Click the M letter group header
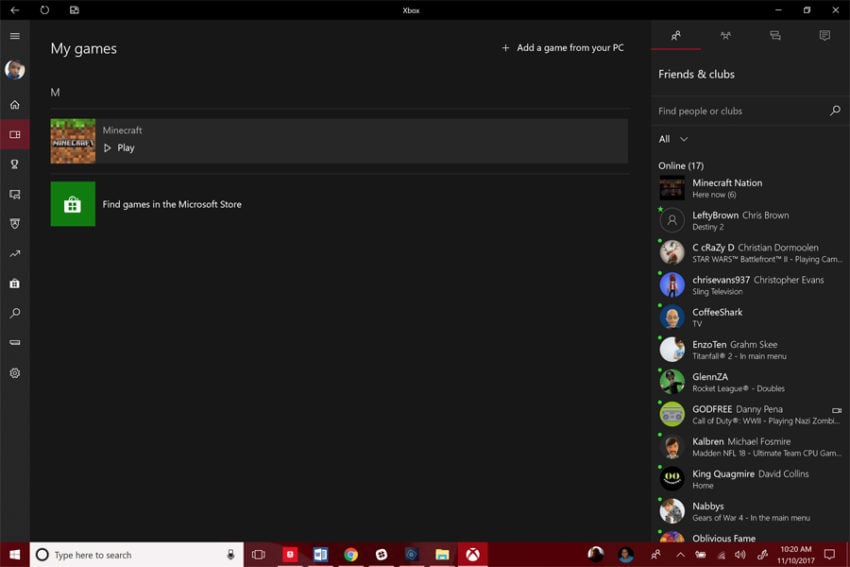Image resolution: width=850 pixels, height=567 pixels. tap(55, 92)
